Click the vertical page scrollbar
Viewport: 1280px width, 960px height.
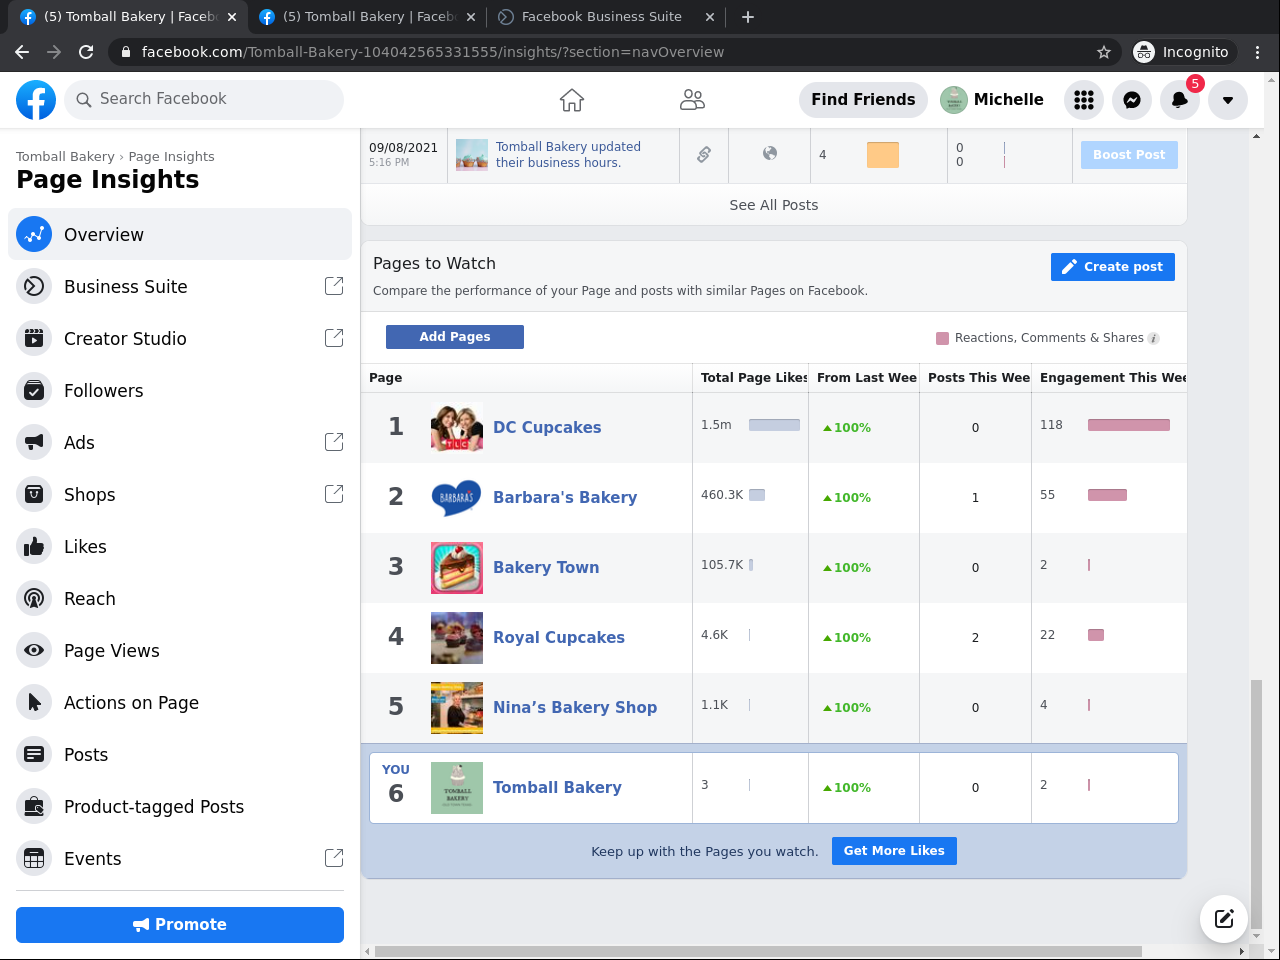point(1257,804)
